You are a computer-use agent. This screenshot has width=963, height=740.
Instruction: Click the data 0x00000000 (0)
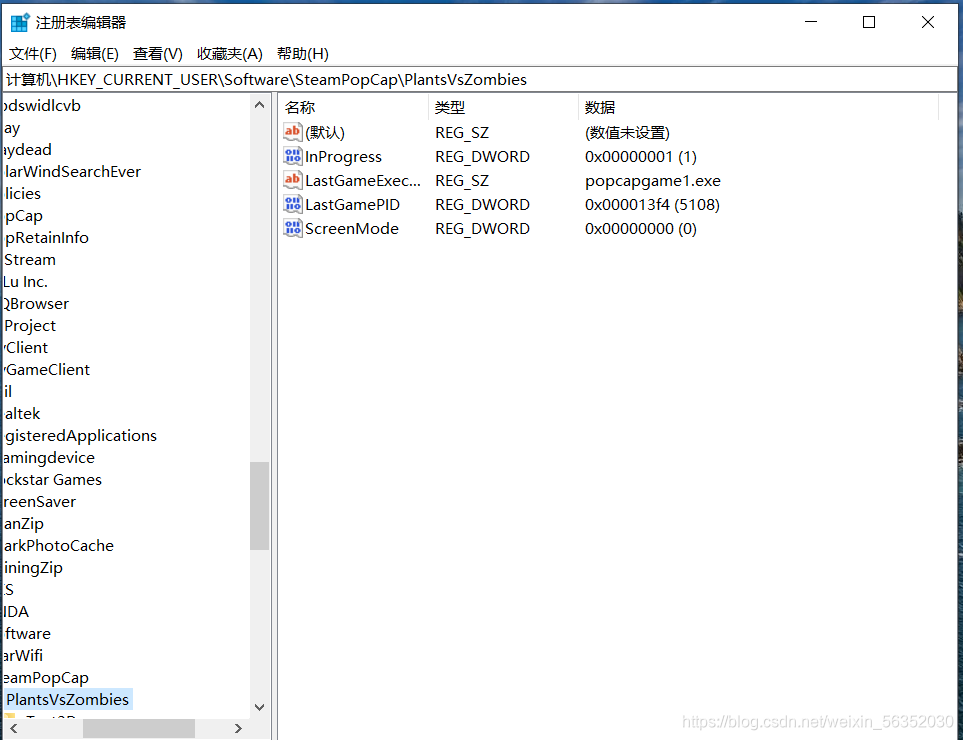click(641, 228)
